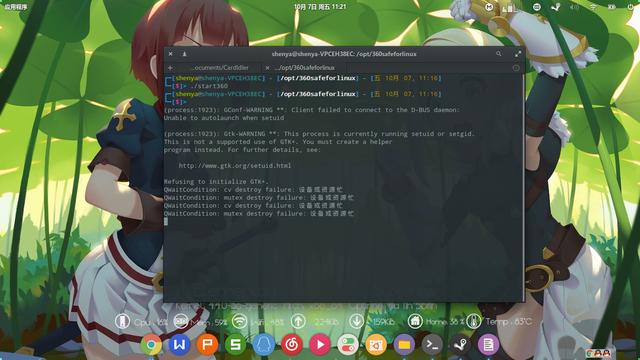Screen dimensions: 640x360
Task: Click the http://www.gtk.org/setuid.html link
Action: [x=235, y=166]
